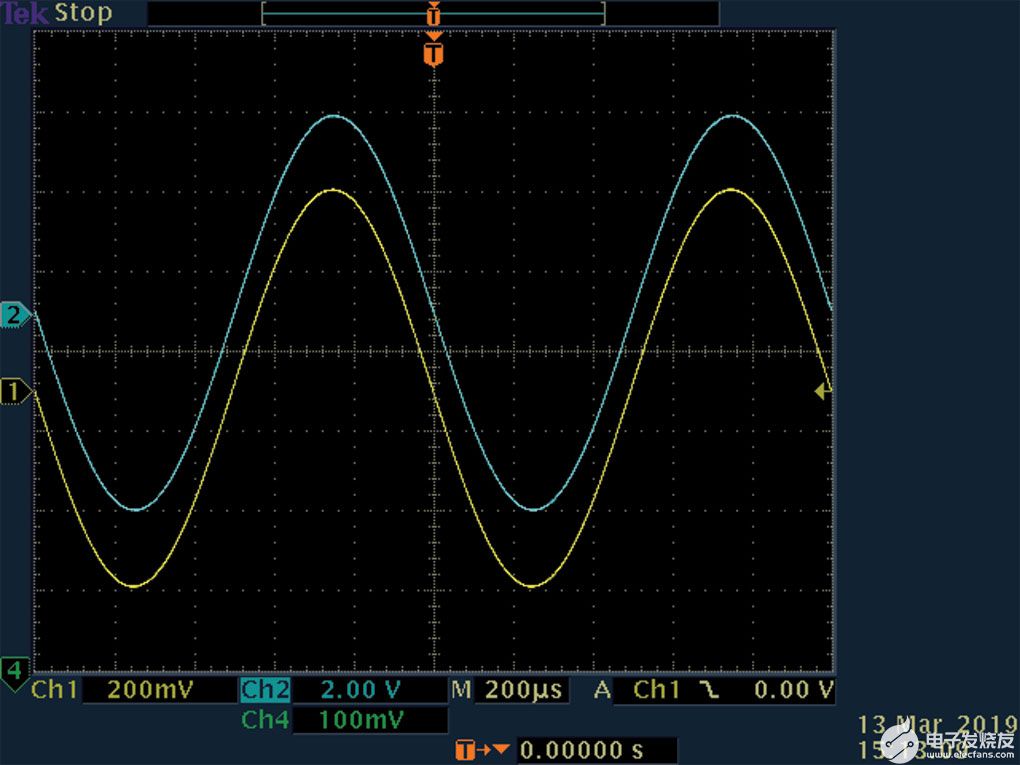Click the 0.00 V trigger level value
The height and width of the screenshot is (765, 1020).
tap(794, 690)
